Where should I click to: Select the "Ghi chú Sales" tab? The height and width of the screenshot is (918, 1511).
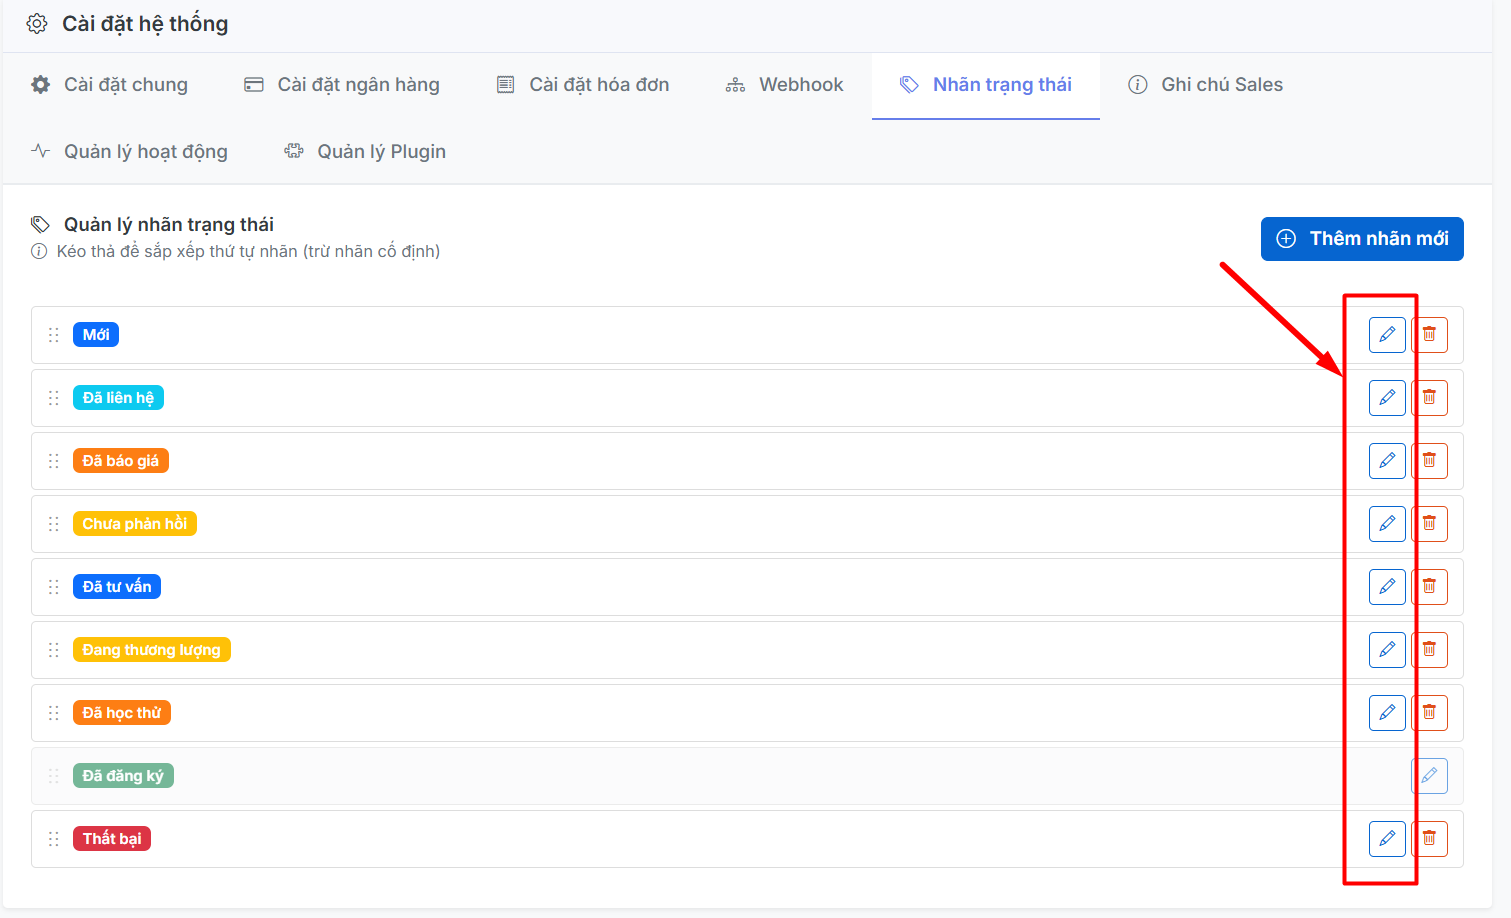coord(1205,85)
